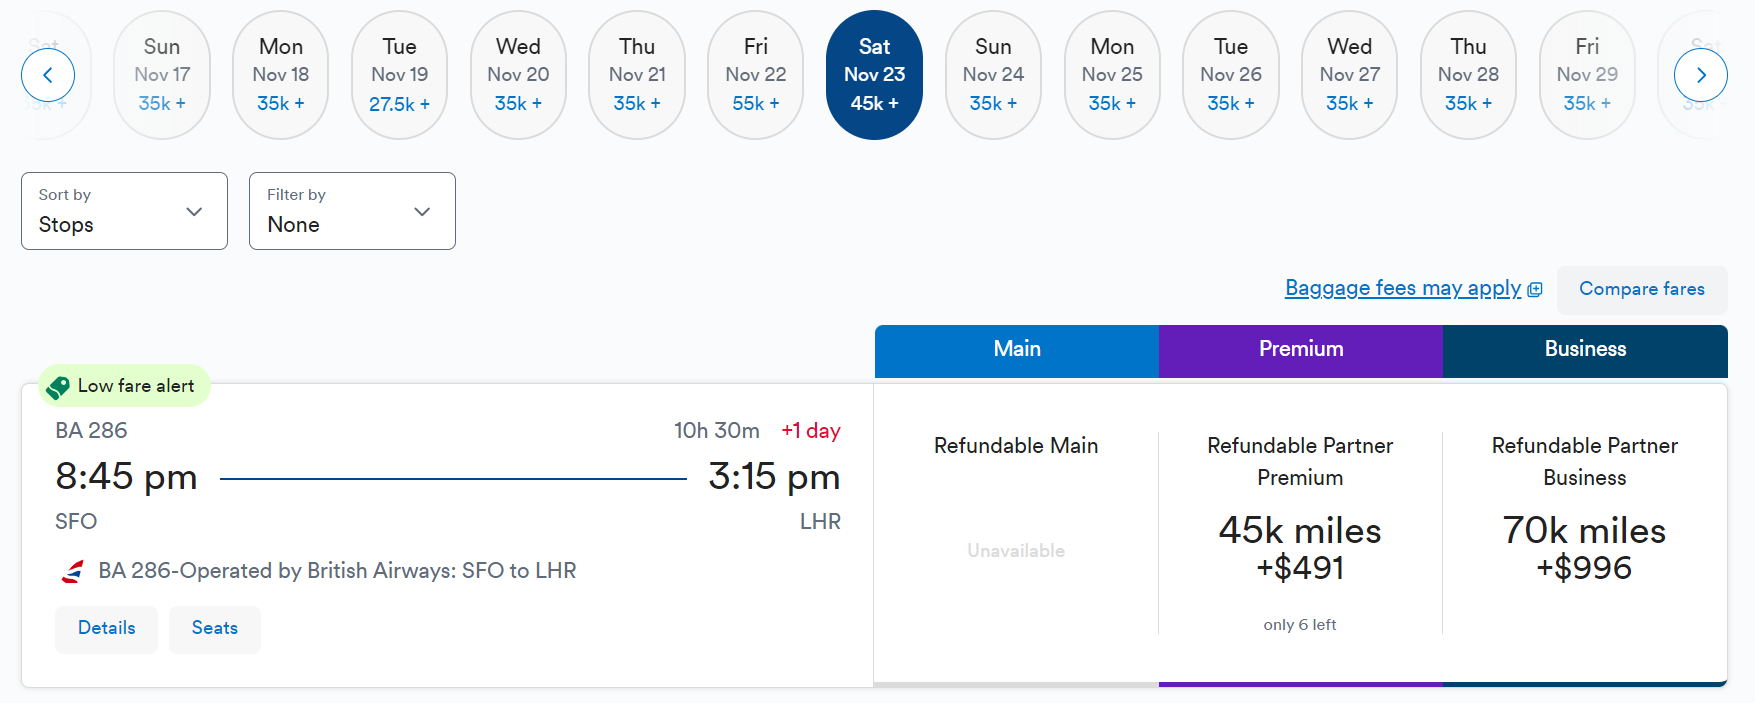1755x703 pixels.
Task: Open the Details for flight BA 286
Action: pyautogui.click(x=106, y=629)
